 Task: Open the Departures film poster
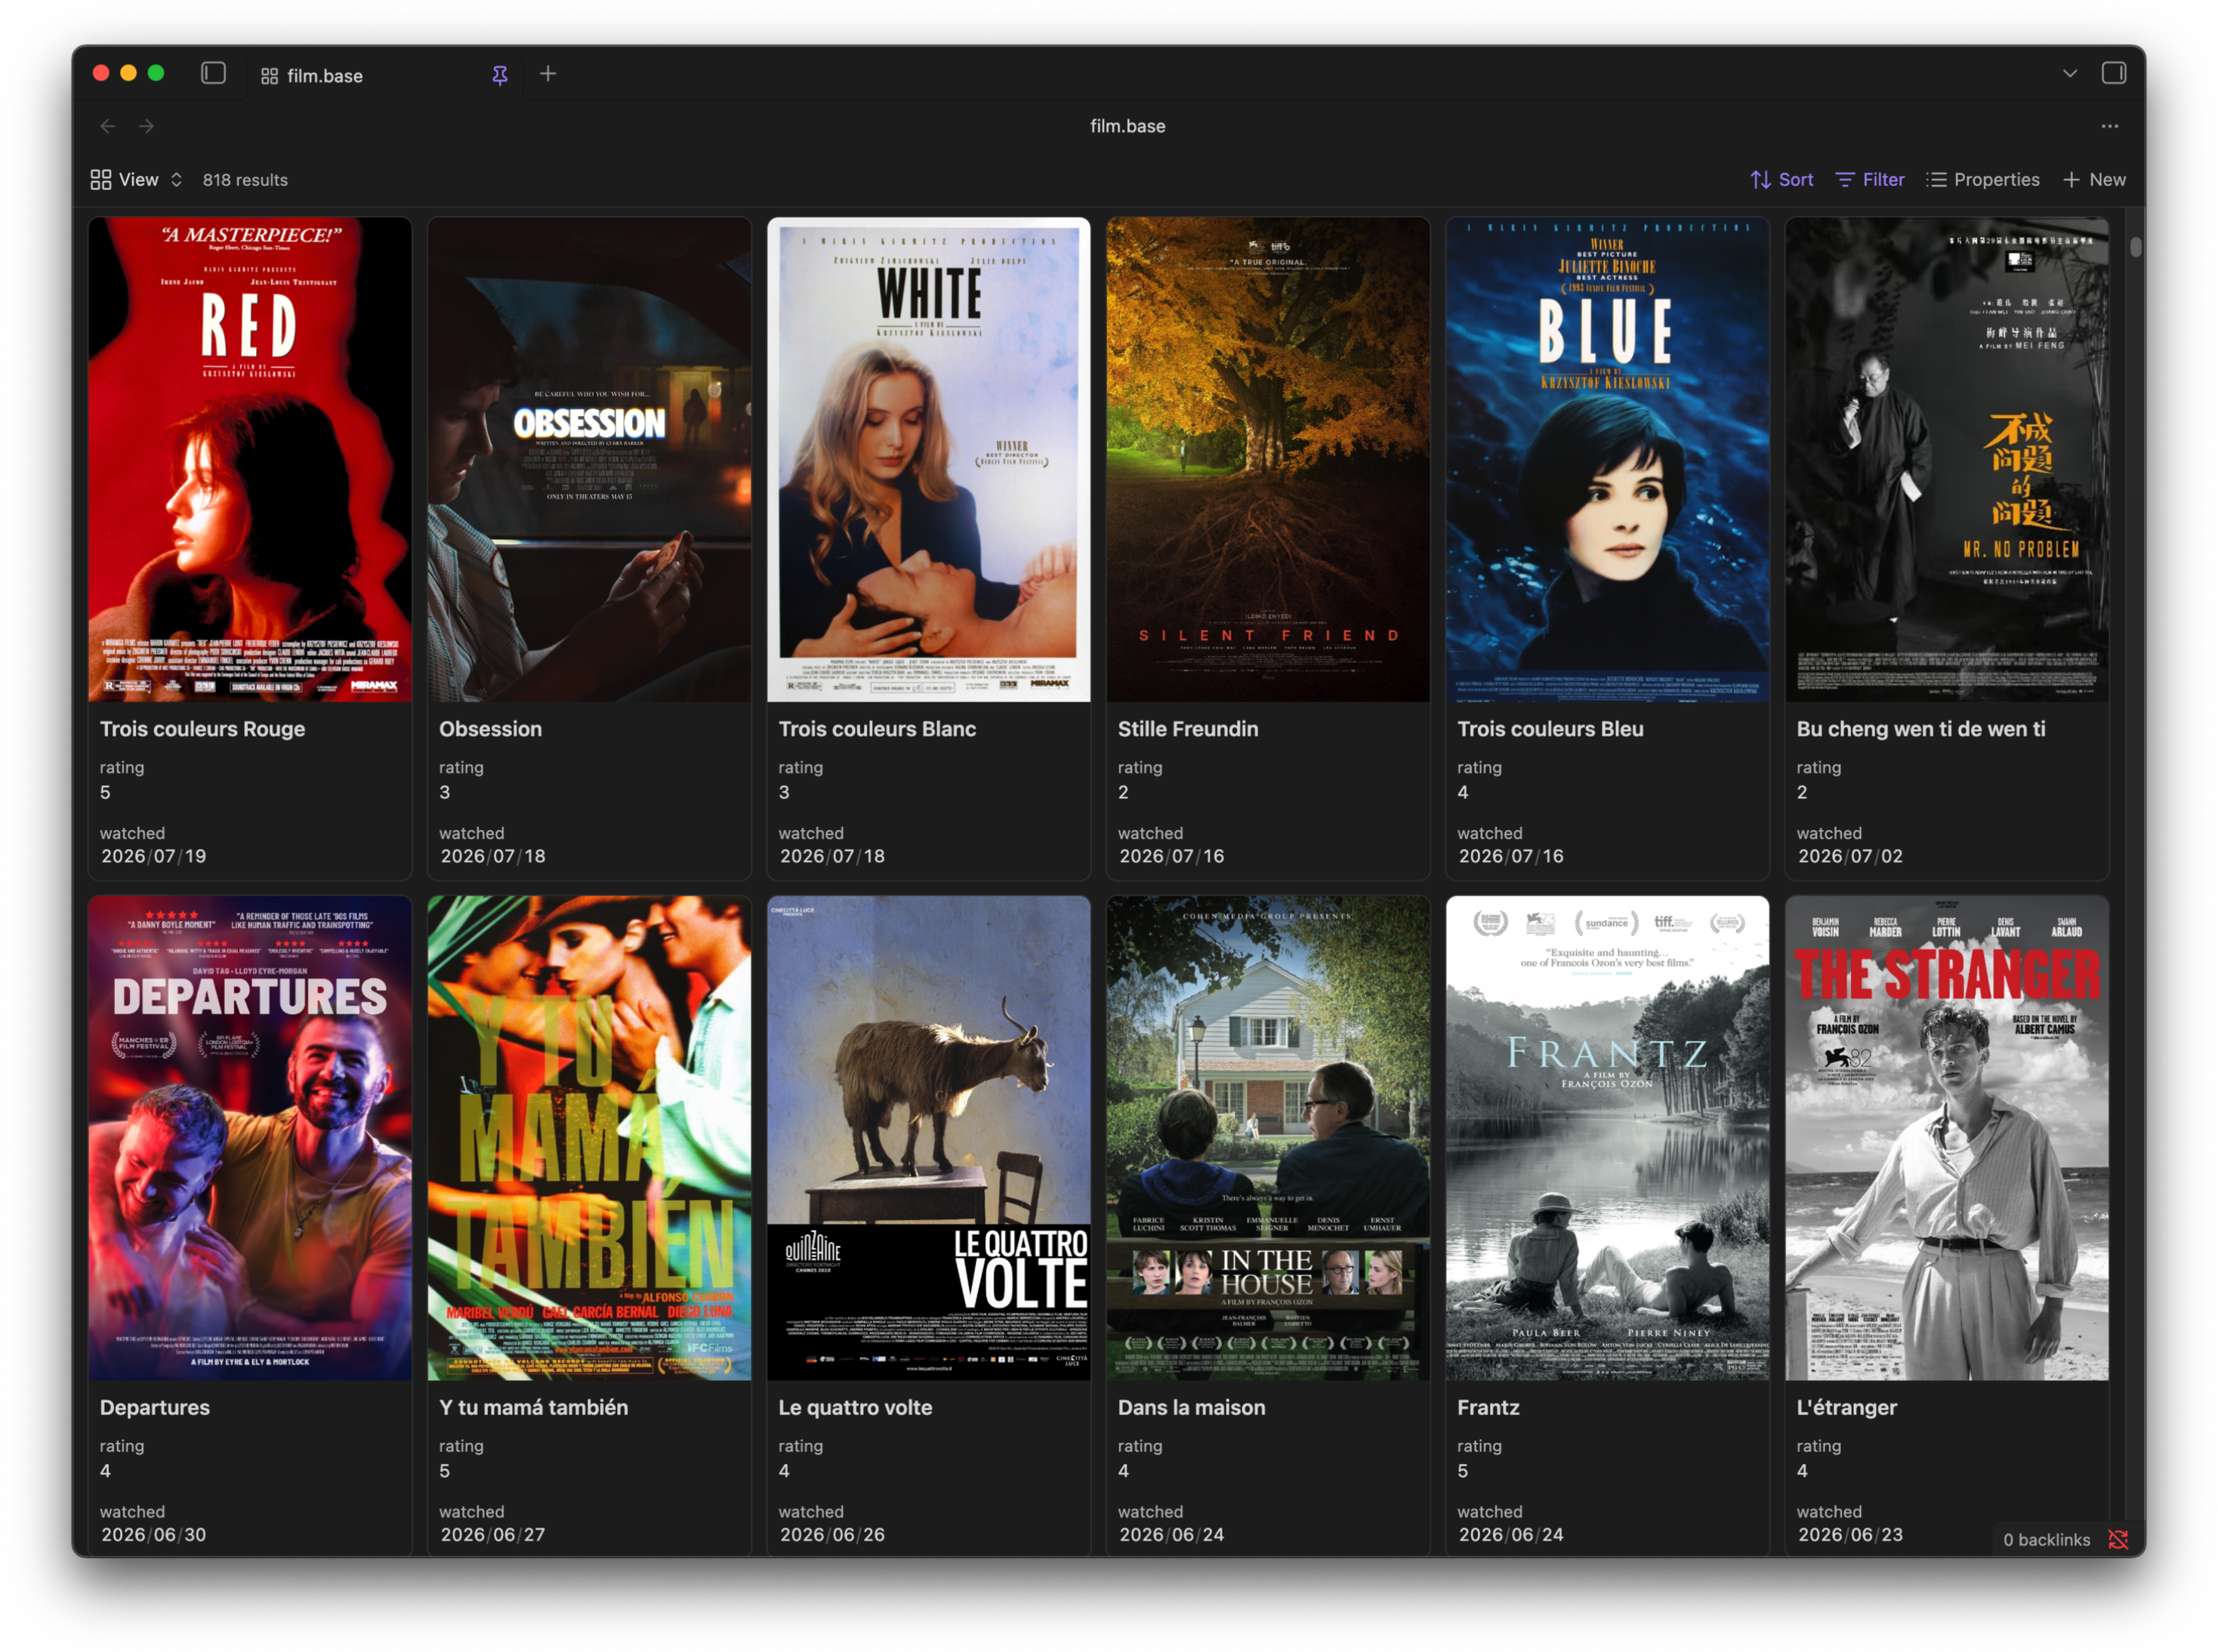coord(250,1138)
